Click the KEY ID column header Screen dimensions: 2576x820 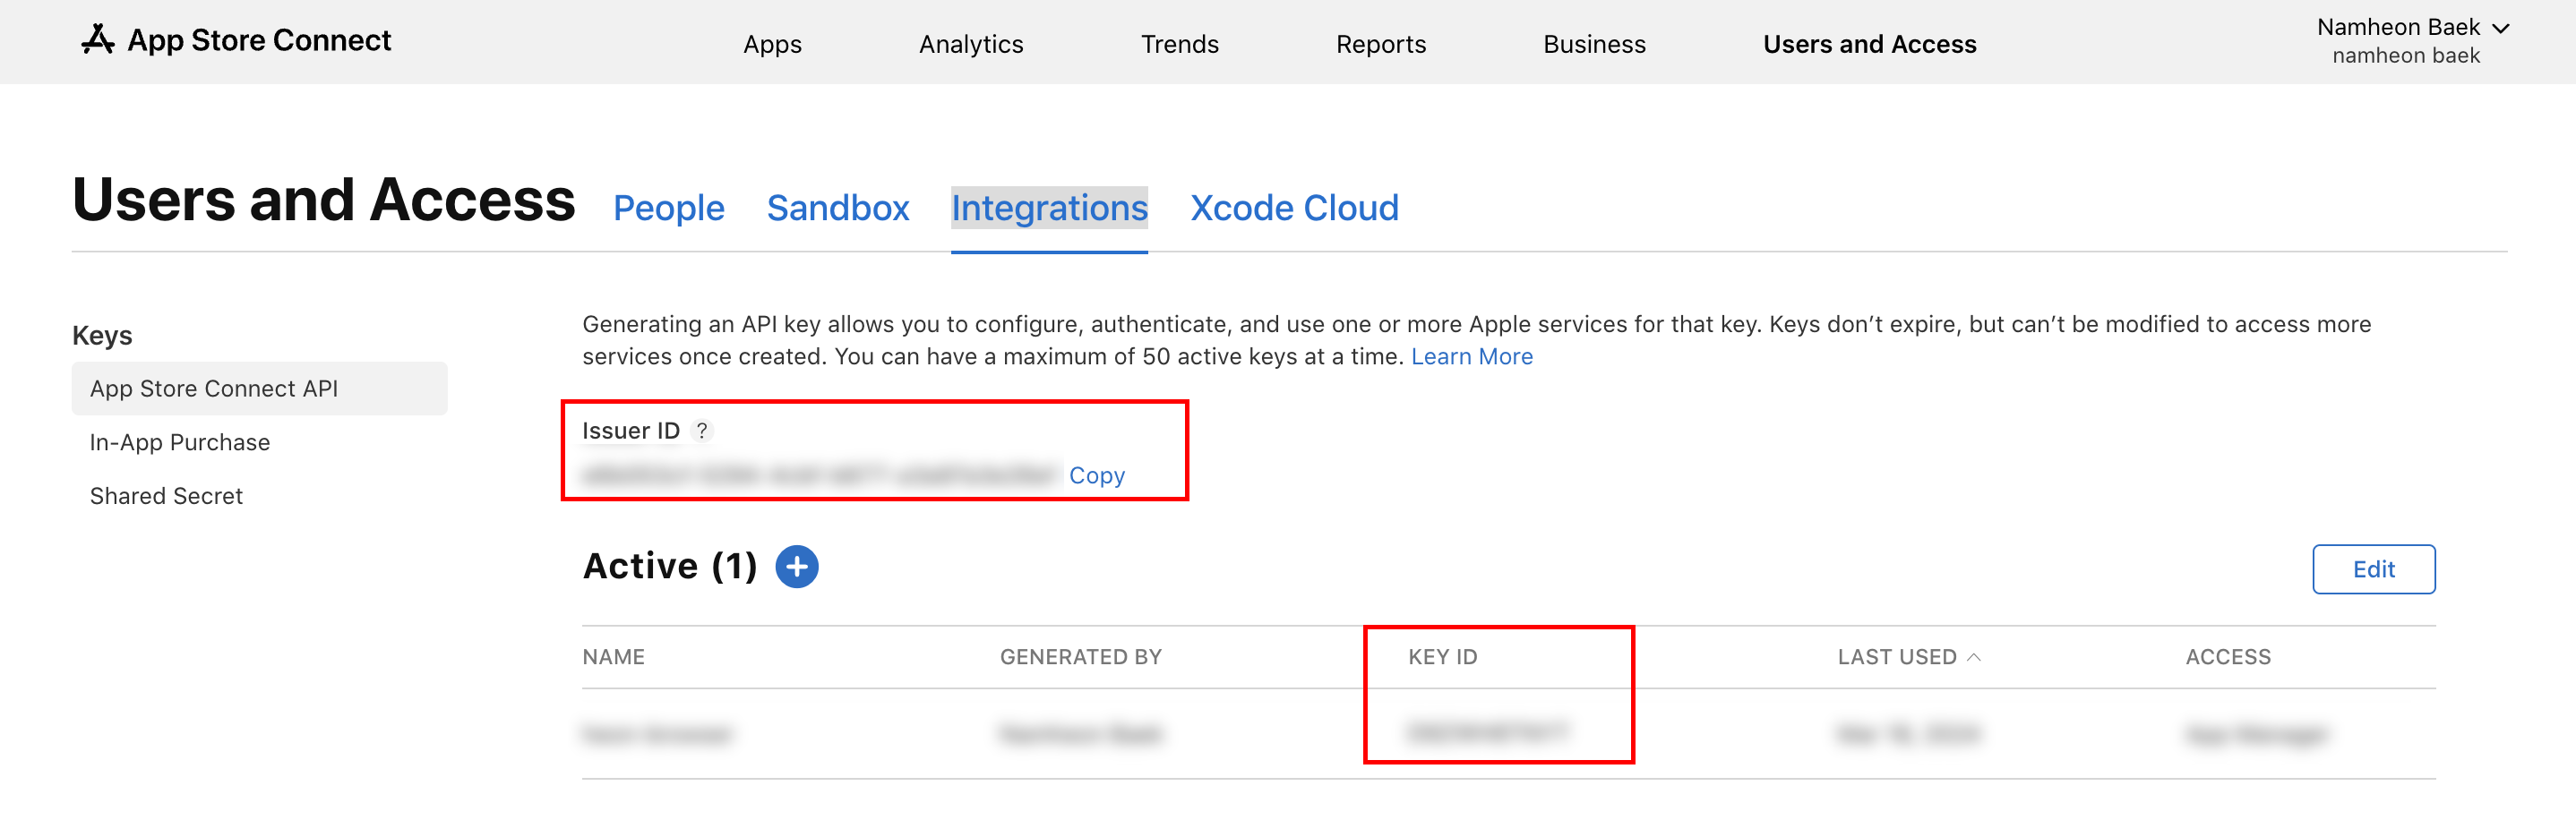pos(1442,657)
